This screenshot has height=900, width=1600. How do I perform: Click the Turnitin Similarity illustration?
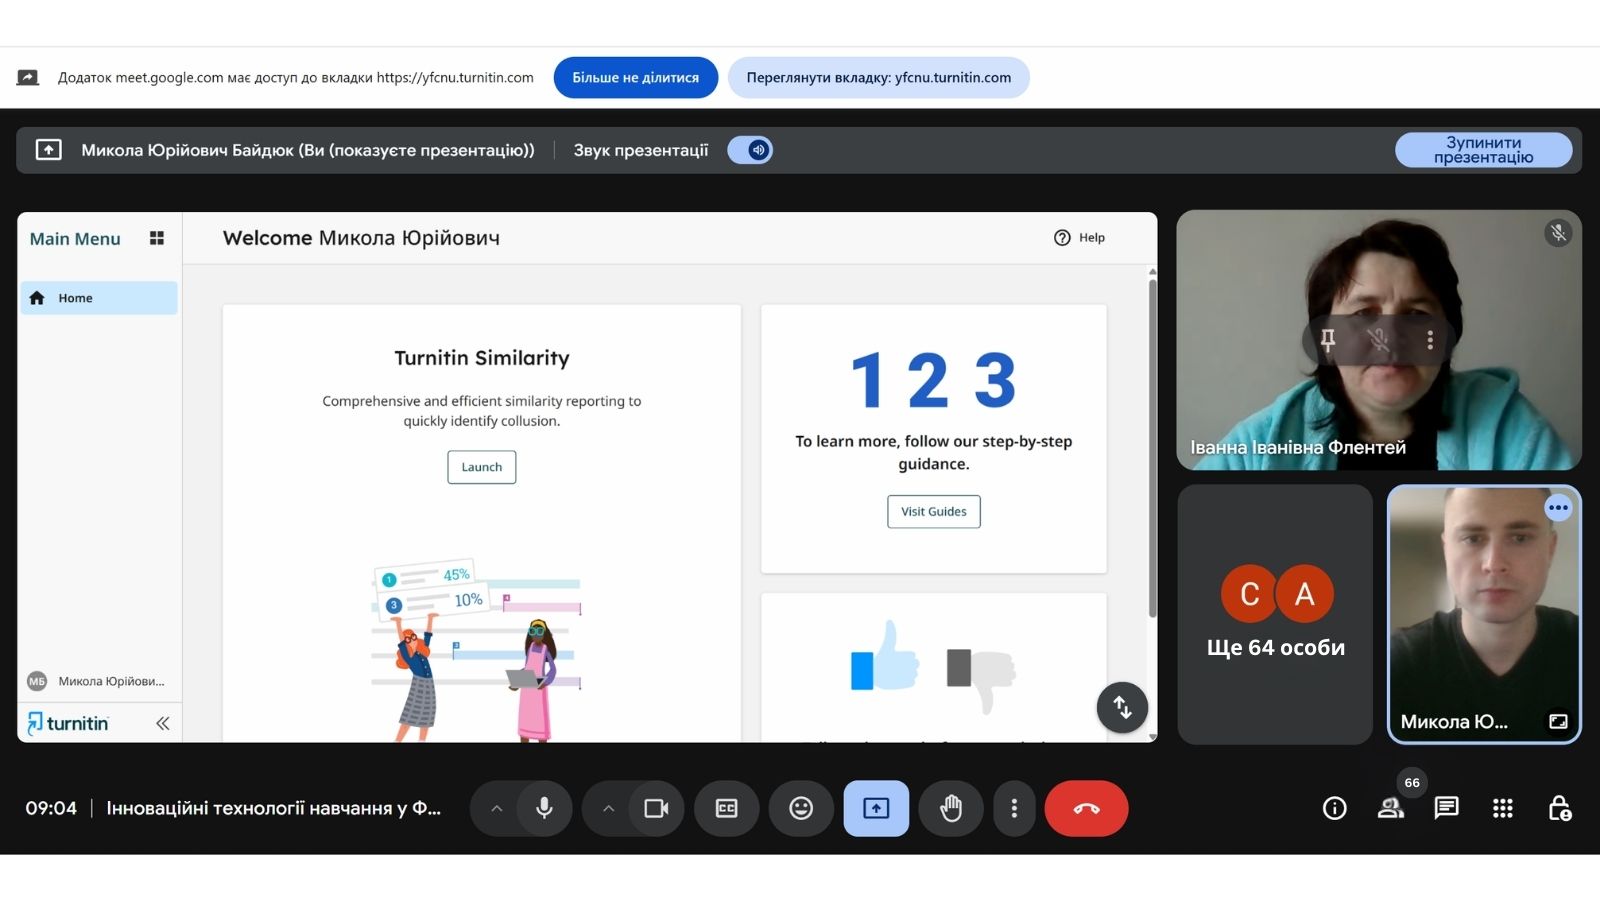click(x=477, y=650)
